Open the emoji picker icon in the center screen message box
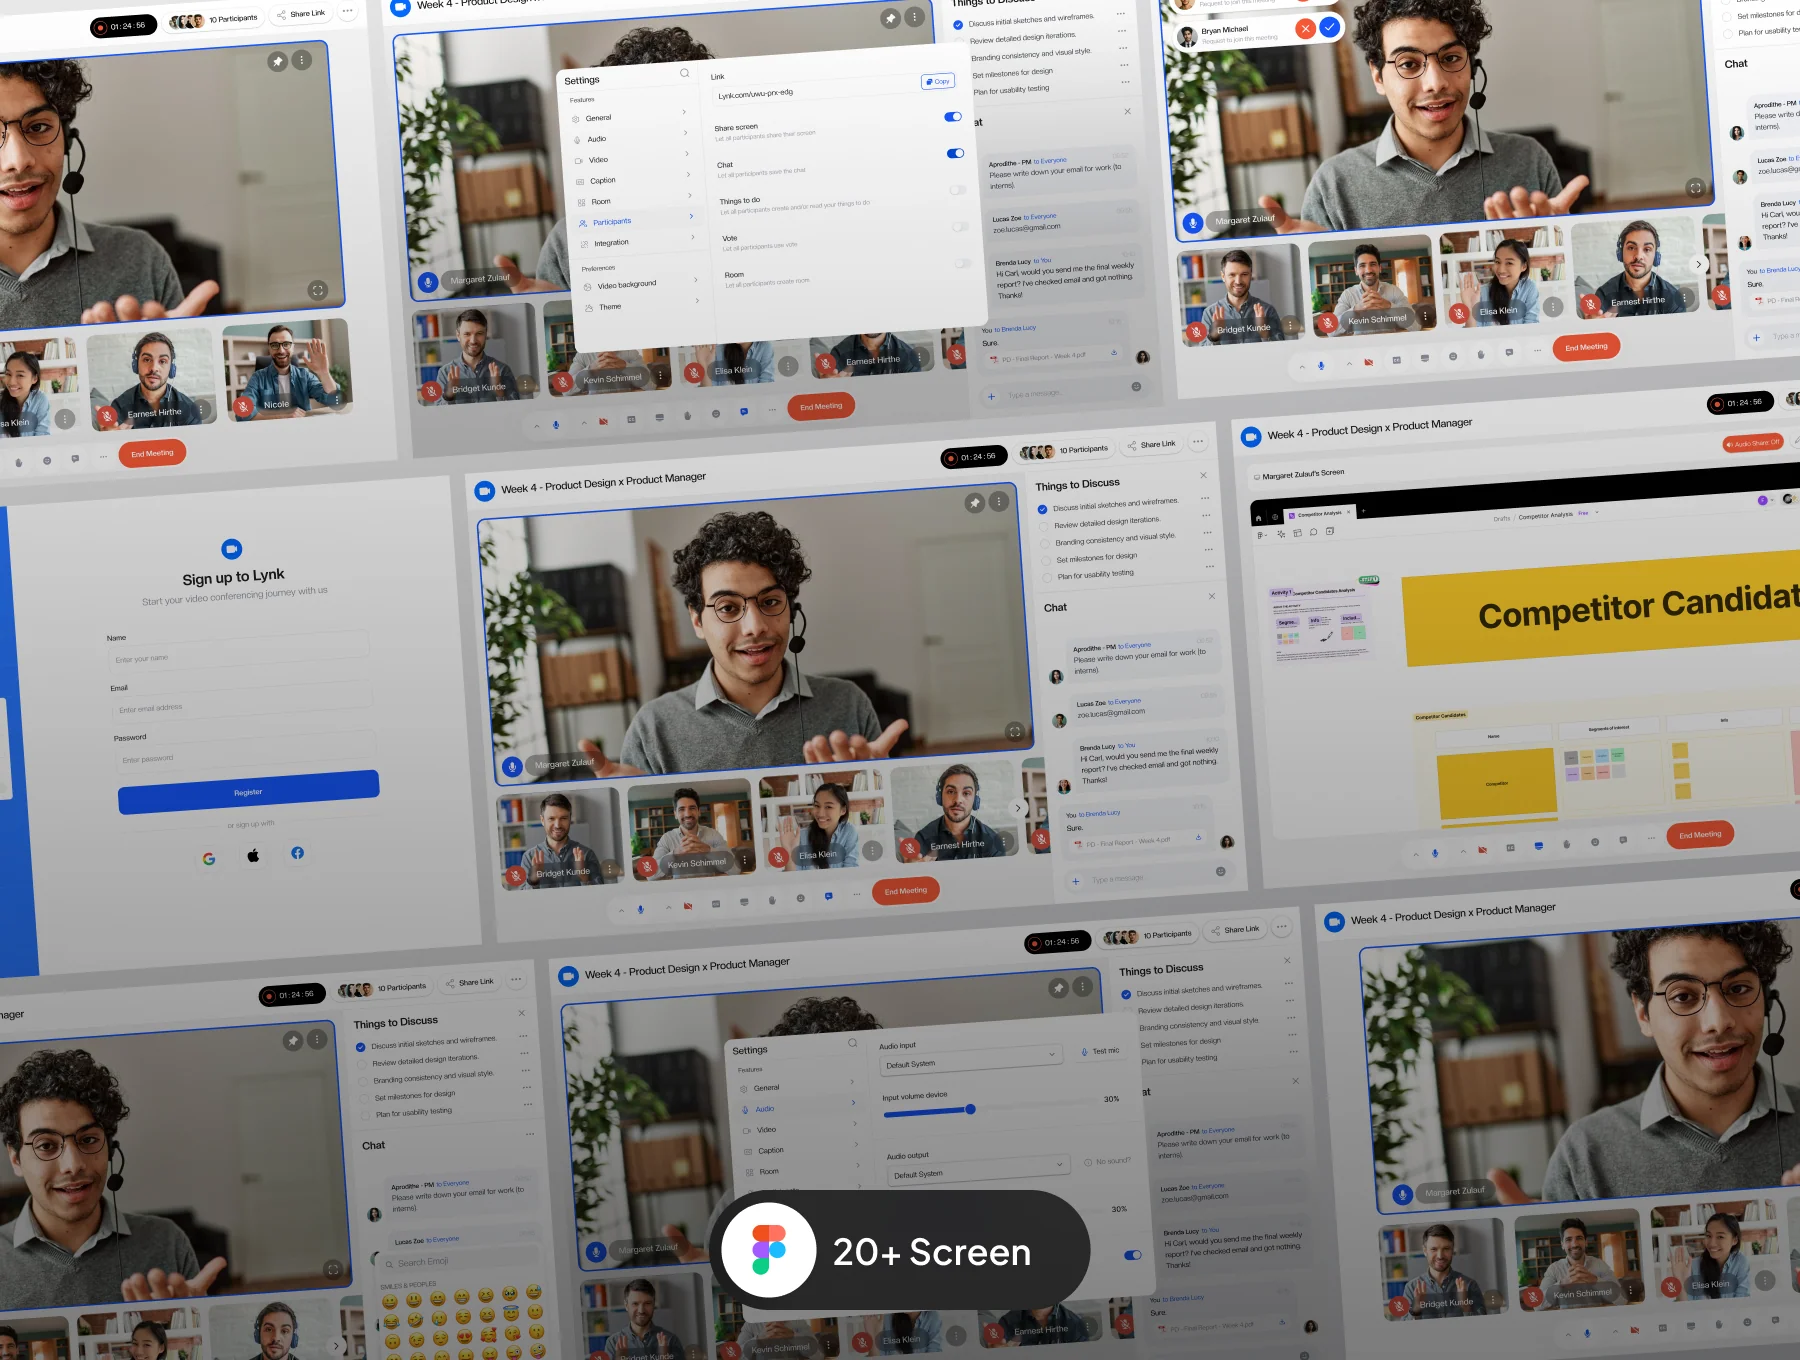Image resolution: width=1800 pixels, height=1360 pixels. [1220, 871]
